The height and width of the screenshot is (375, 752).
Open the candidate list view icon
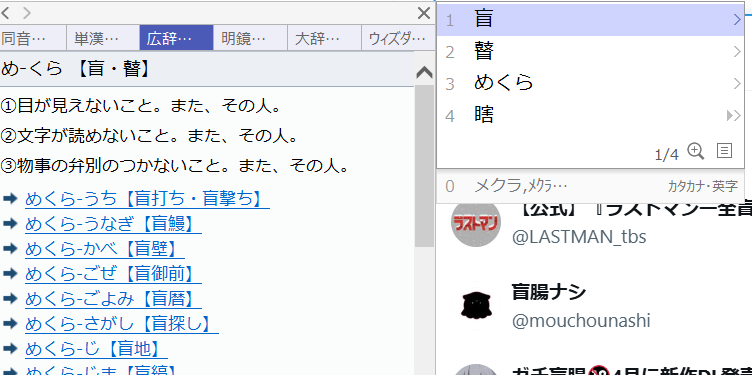[x=724, y=151]
